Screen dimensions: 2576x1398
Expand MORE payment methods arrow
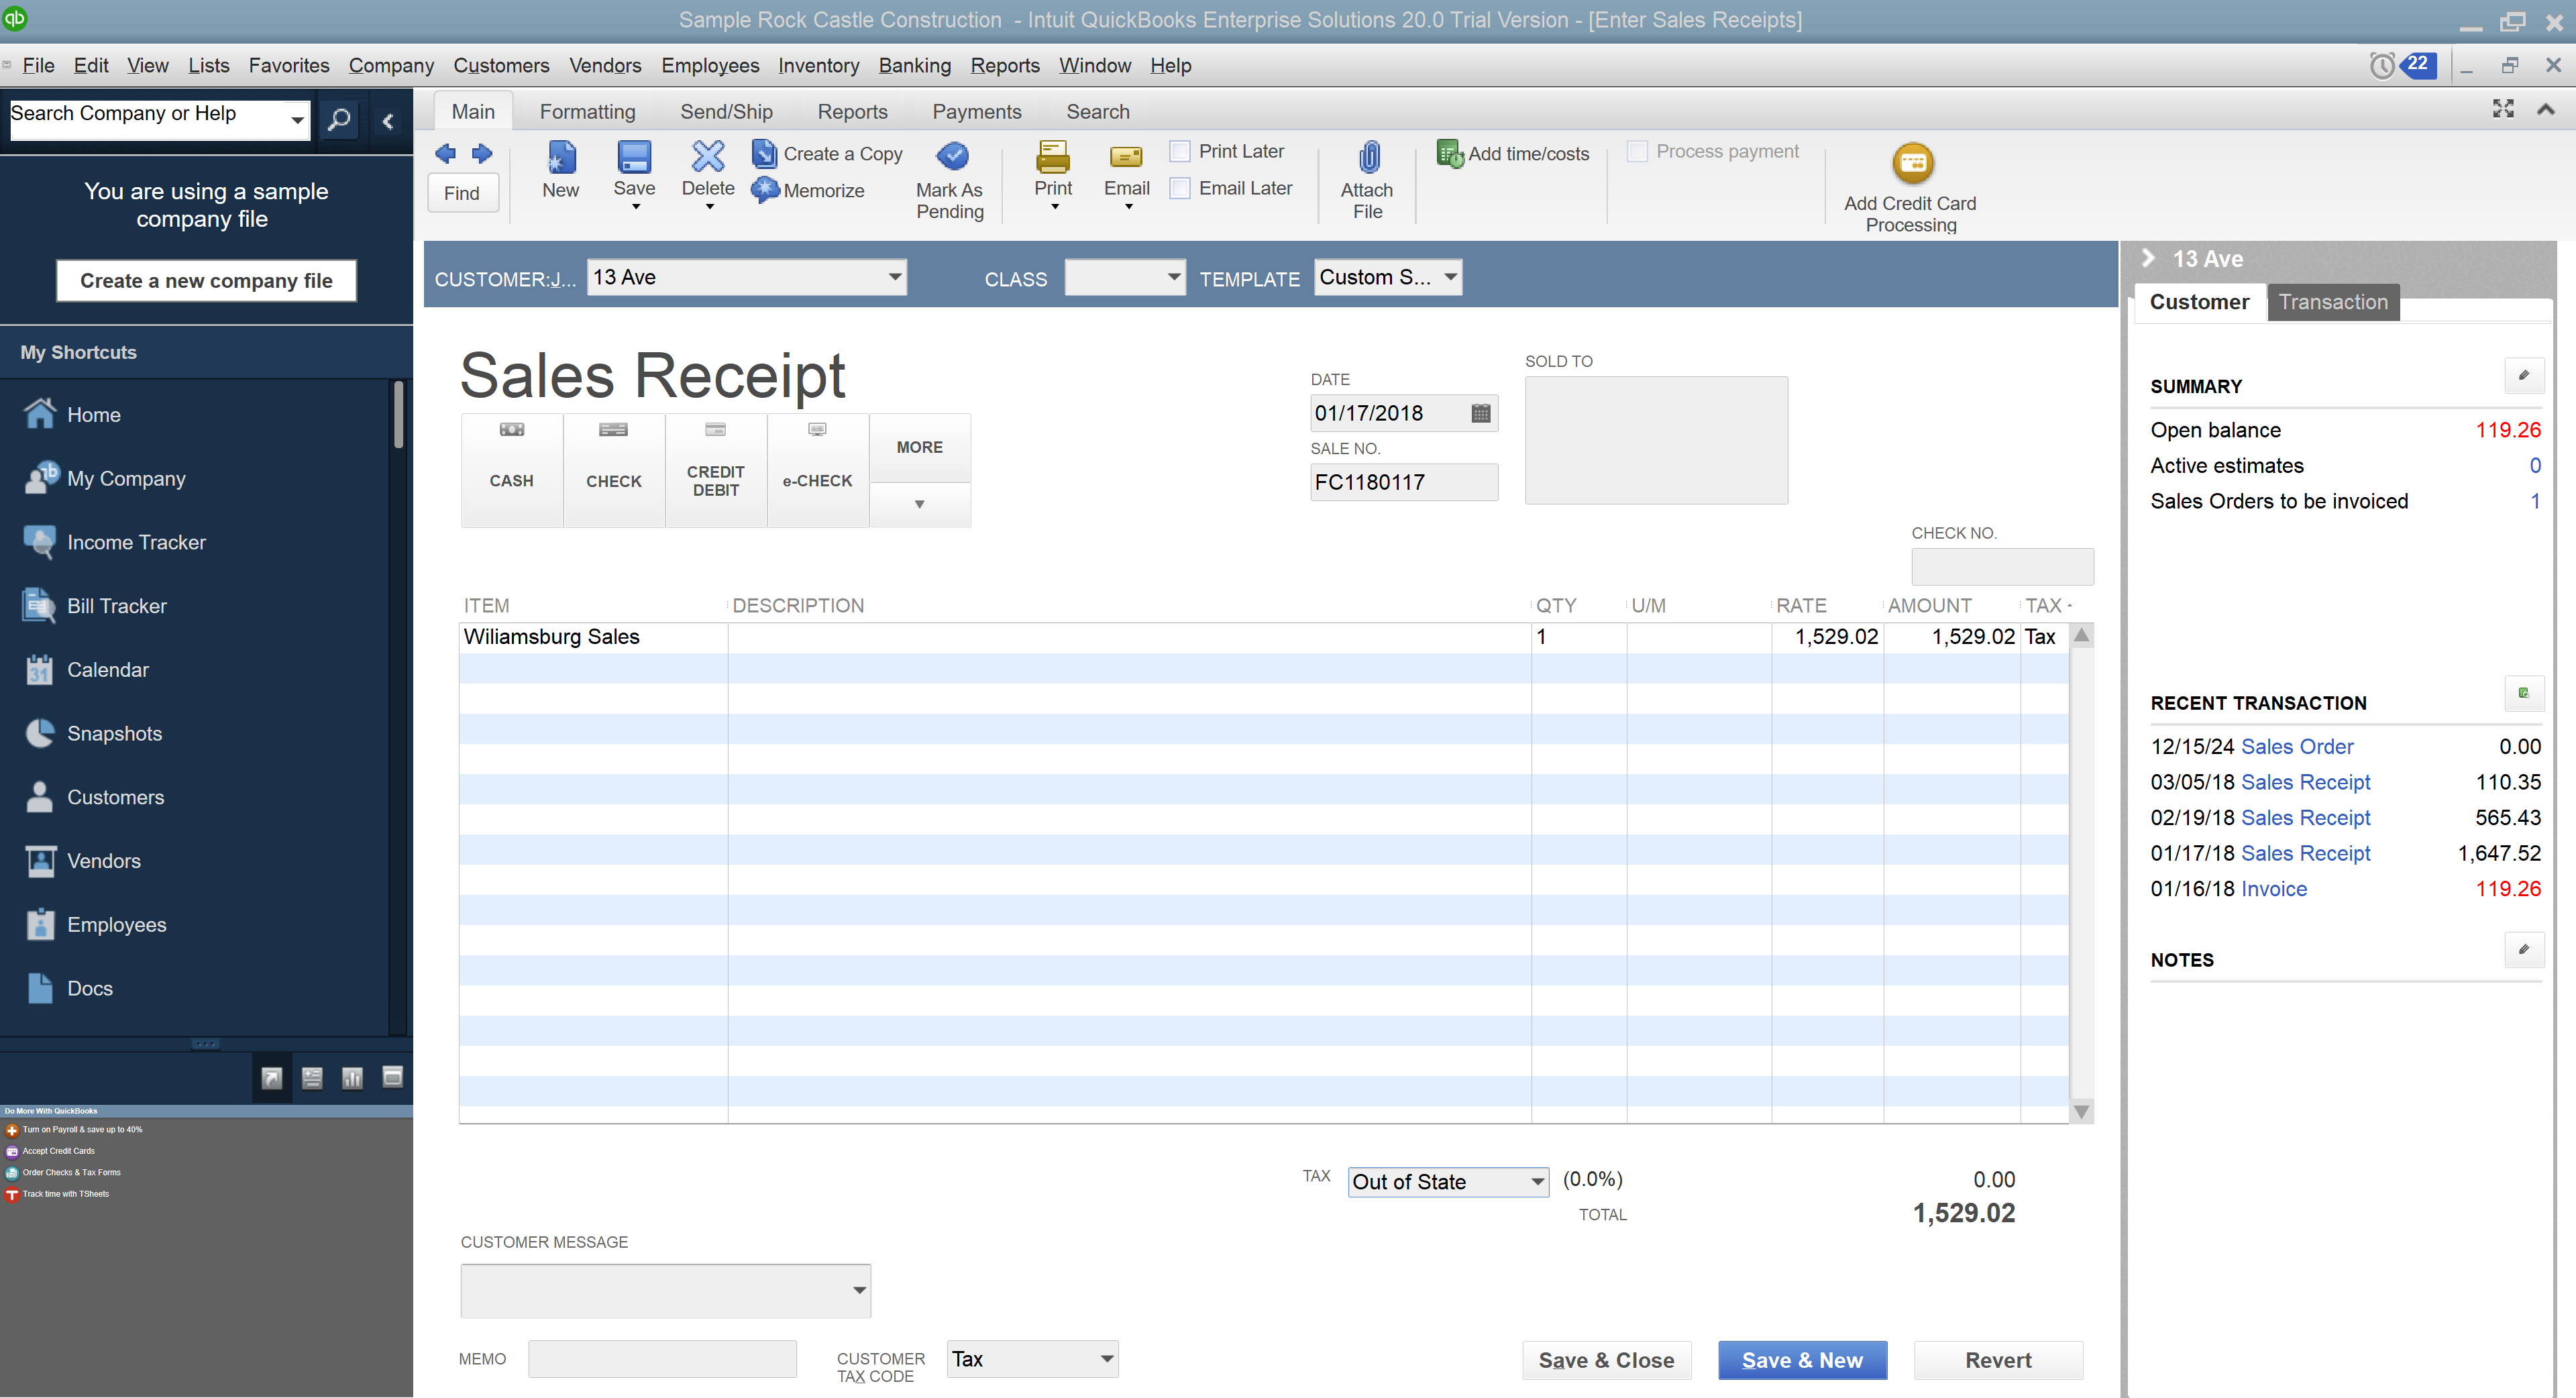919,504
